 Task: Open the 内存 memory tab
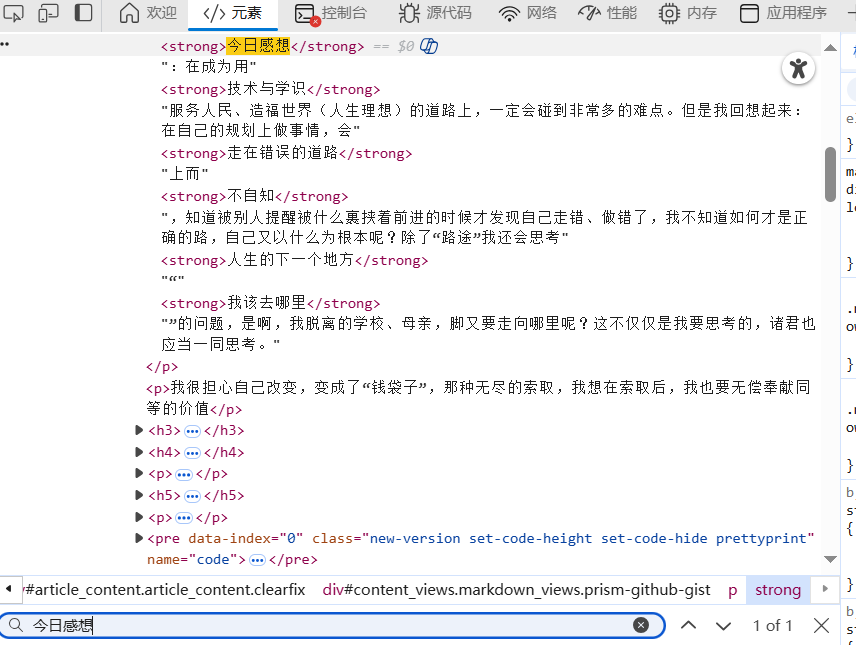click(687, 13)
